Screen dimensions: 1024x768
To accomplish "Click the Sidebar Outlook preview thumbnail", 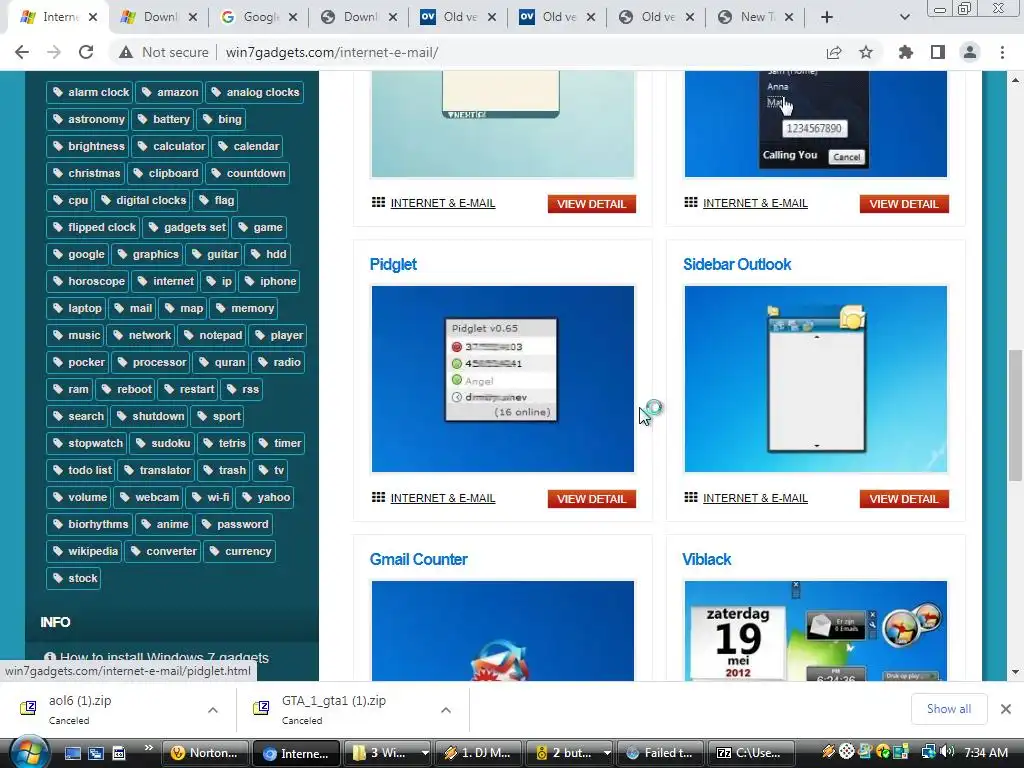I will pyautogui.click(x=816, y=379).
